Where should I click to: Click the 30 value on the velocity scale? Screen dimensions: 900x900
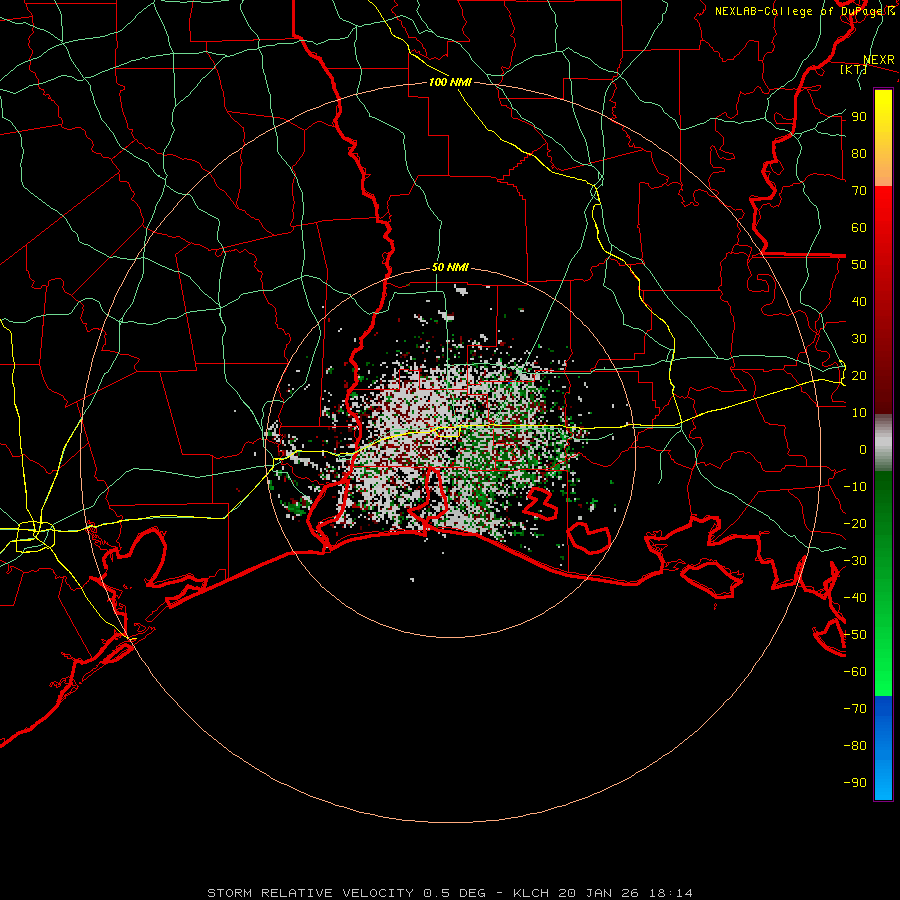[859, 339]
